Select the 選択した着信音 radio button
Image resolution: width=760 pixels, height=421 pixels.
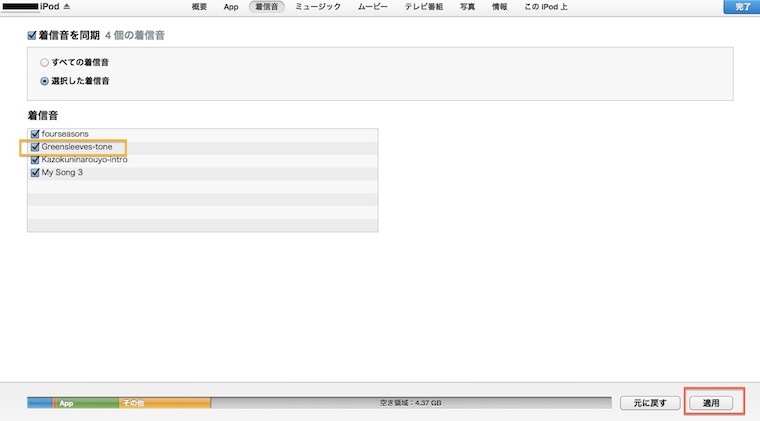click(x=44, y=81)
